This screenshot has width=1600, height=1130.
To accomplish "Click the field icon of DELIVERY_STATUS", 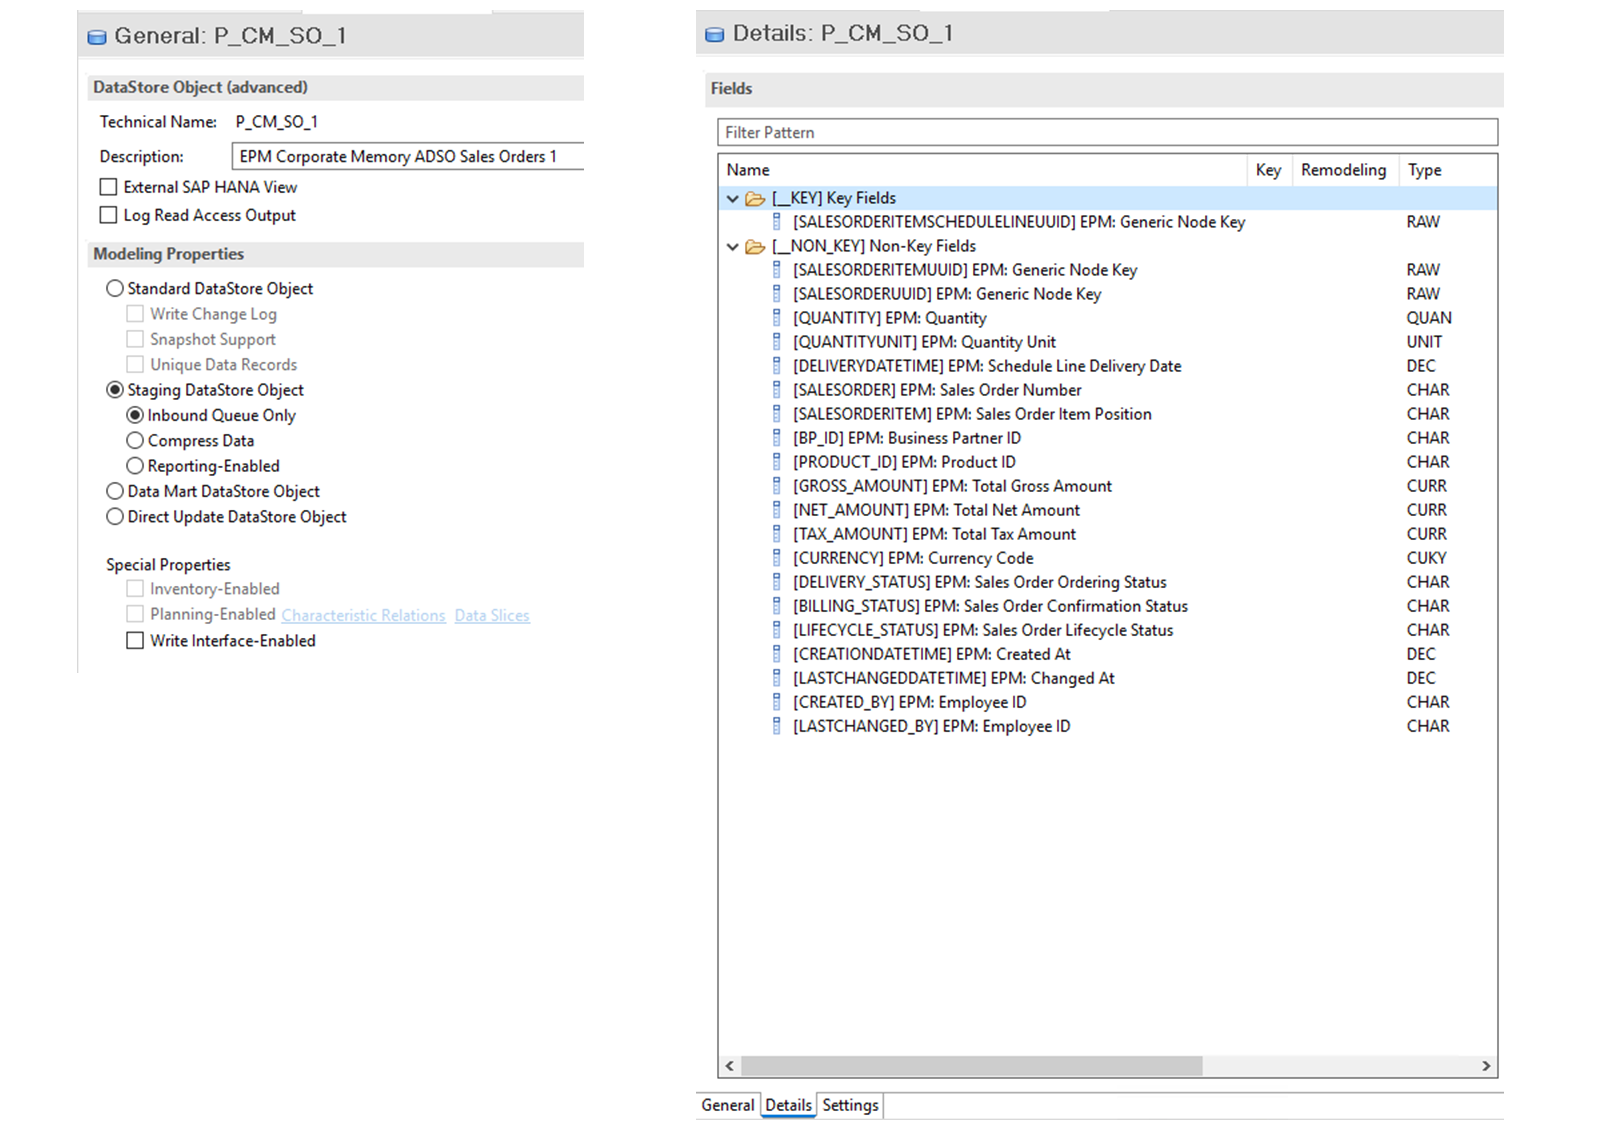I will (x=777, y=582).
